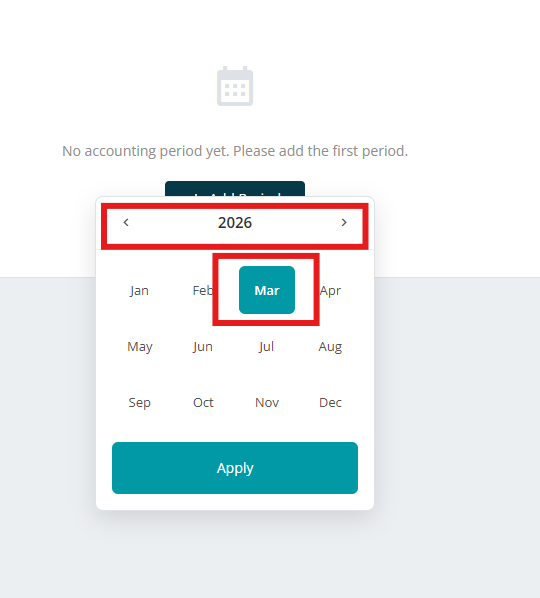Select Aug month
This screenshot has height=598, width=540.
tap(330, 347)
